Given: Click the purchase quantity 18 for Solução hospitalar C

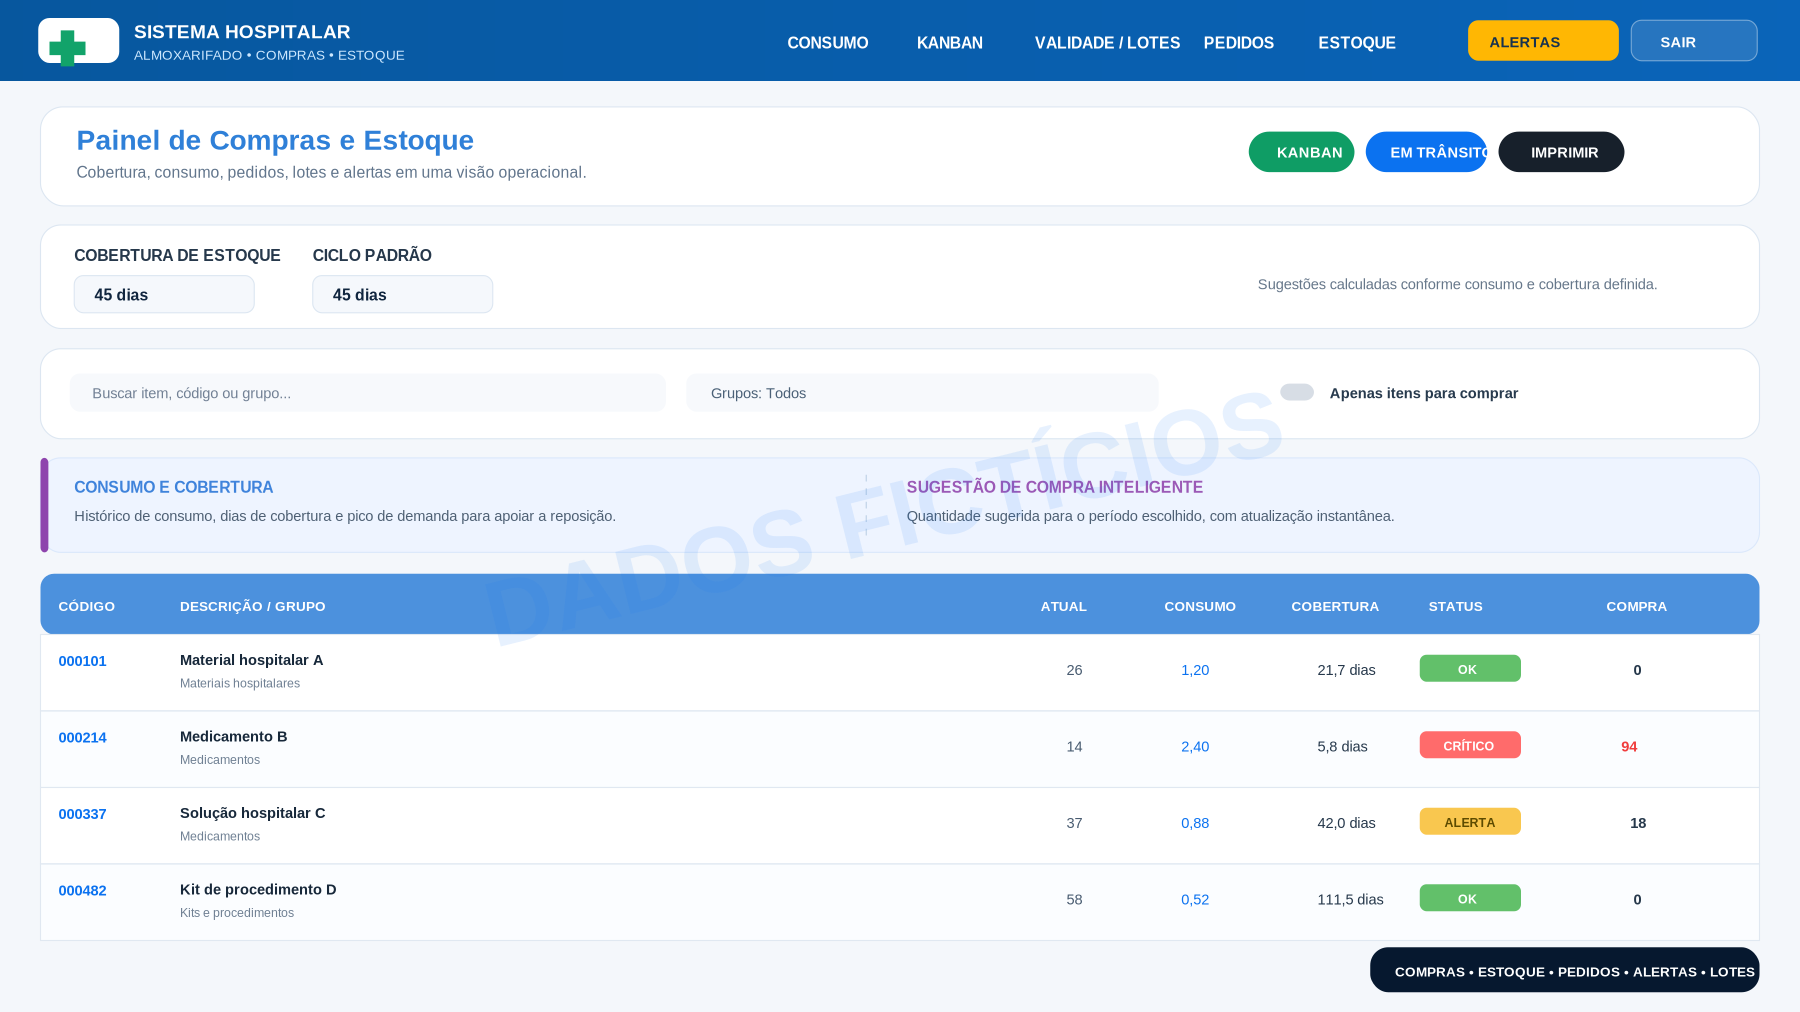Looking at the screenshot, I should 1638,823.
